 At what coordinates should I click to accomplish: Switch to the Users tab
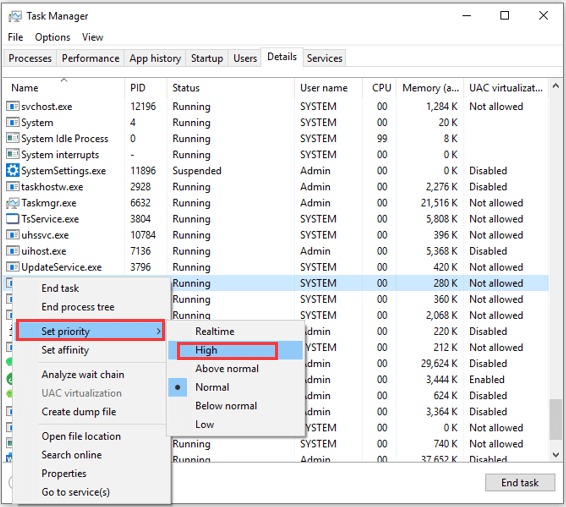click(245, 58)
